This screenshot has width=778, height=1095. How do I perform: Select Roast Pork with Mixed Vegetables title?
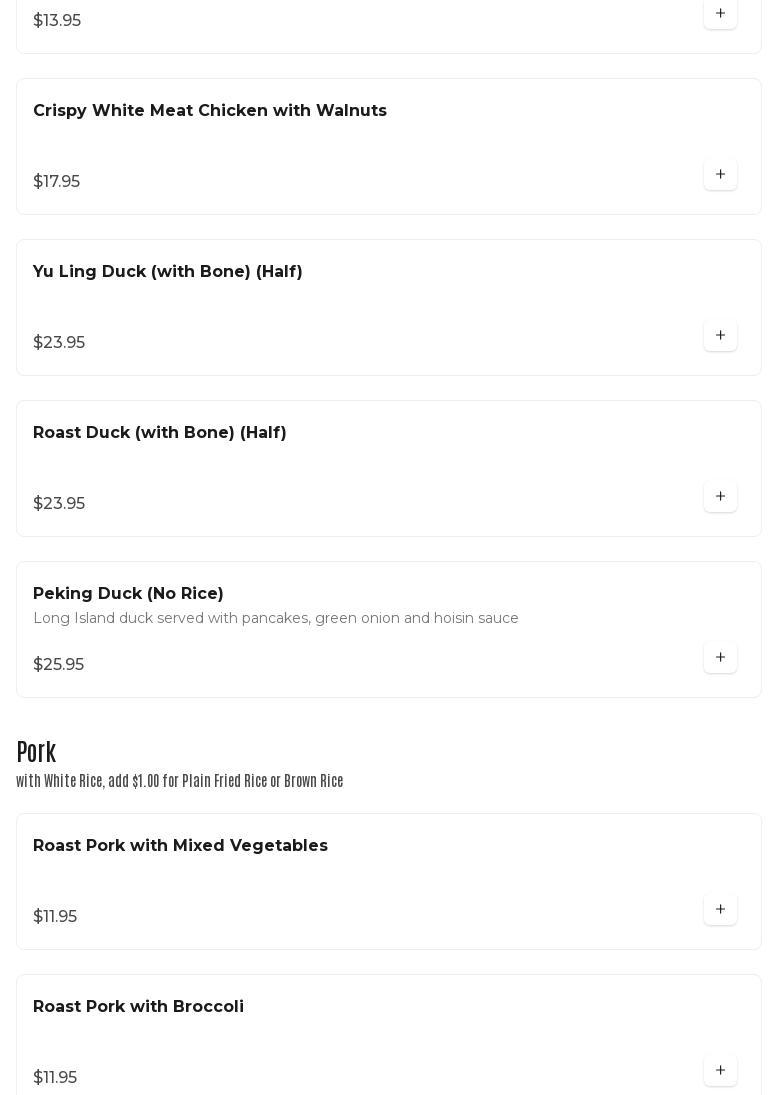pyautogui.click(x=180, y=846)
